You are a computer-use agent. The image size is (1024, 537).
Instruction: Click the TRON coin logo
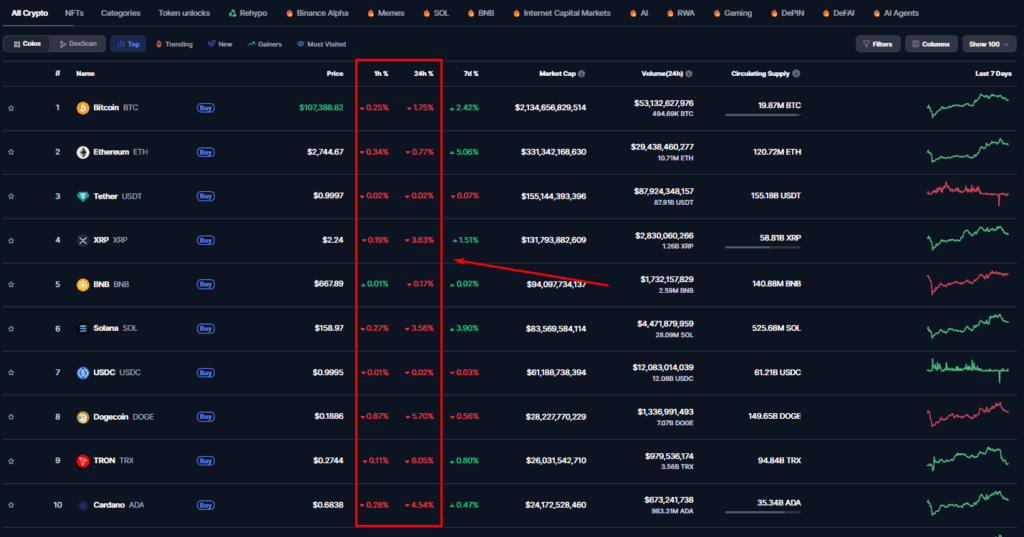pyautogui.click(x=83, y=461)
